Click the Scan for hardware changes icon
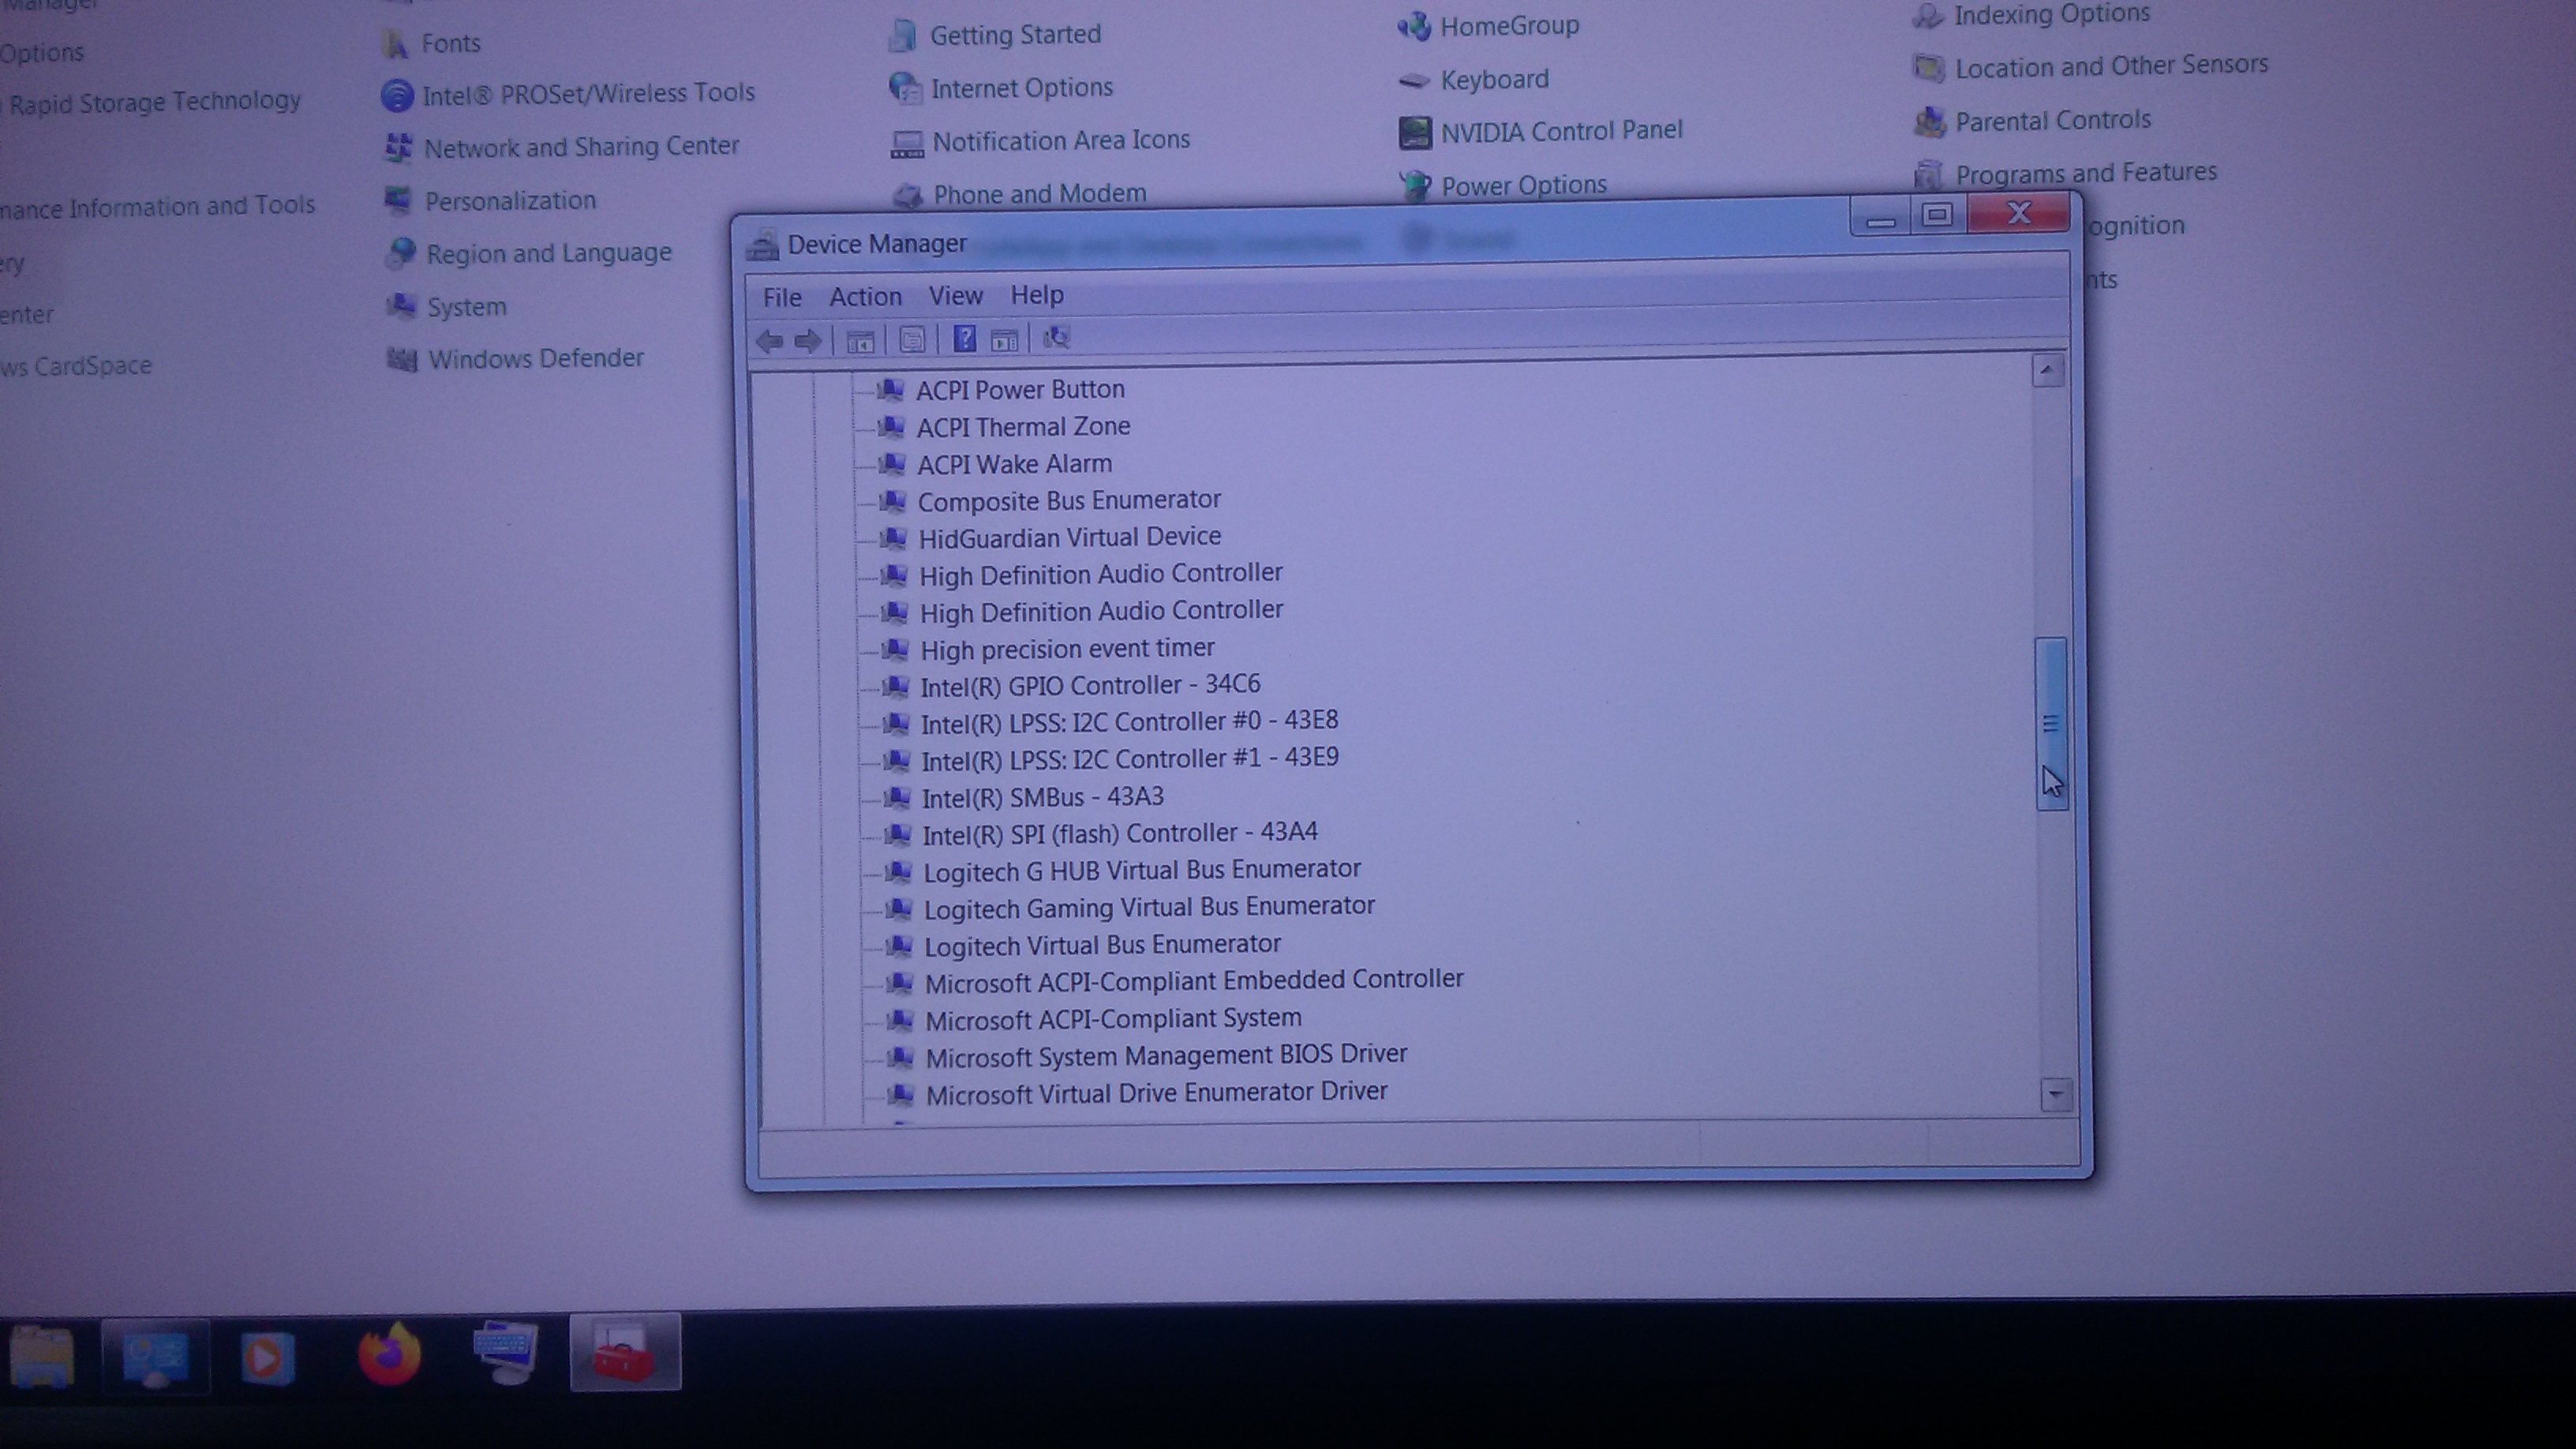Image resolution: width=2576 pixels, height=1449 pixels. 1056,338
